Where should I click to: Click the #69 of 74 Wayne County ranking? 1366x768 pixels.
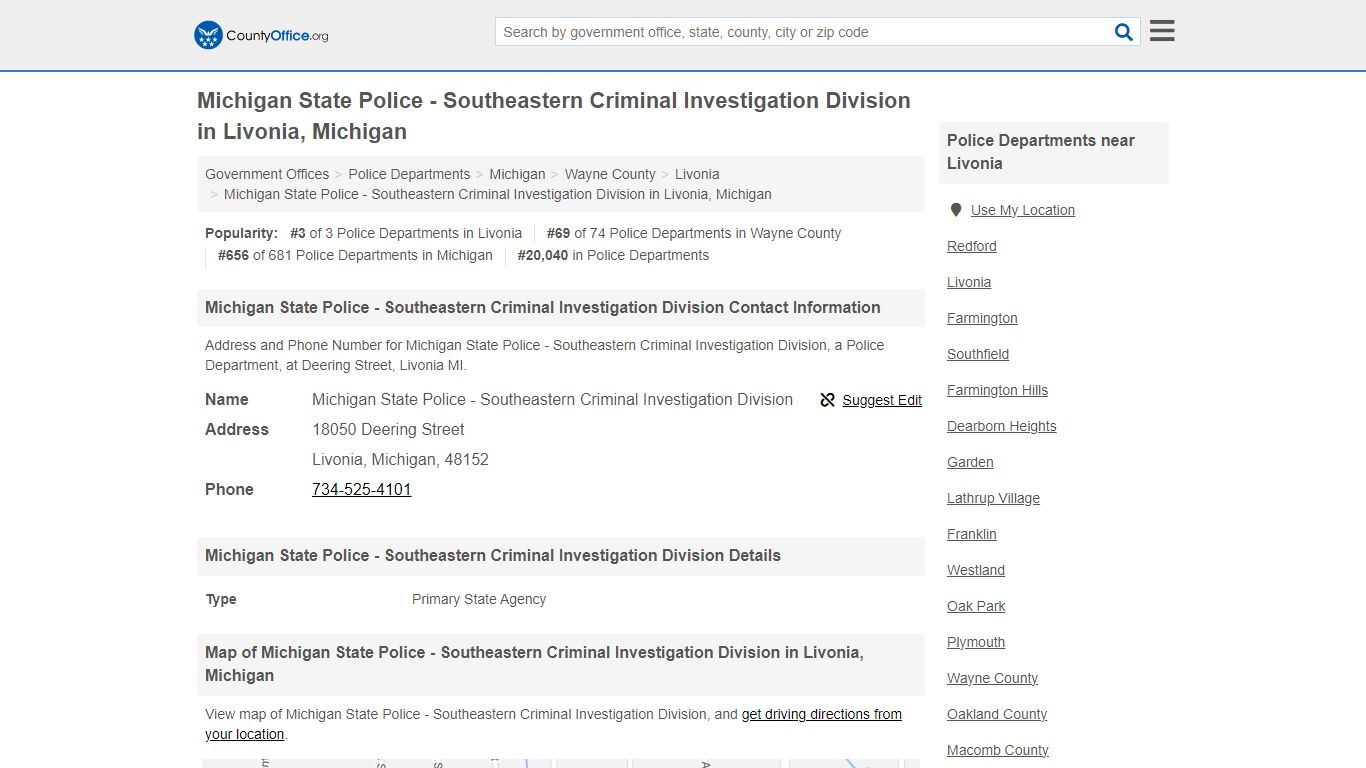(x=694, y=233)
